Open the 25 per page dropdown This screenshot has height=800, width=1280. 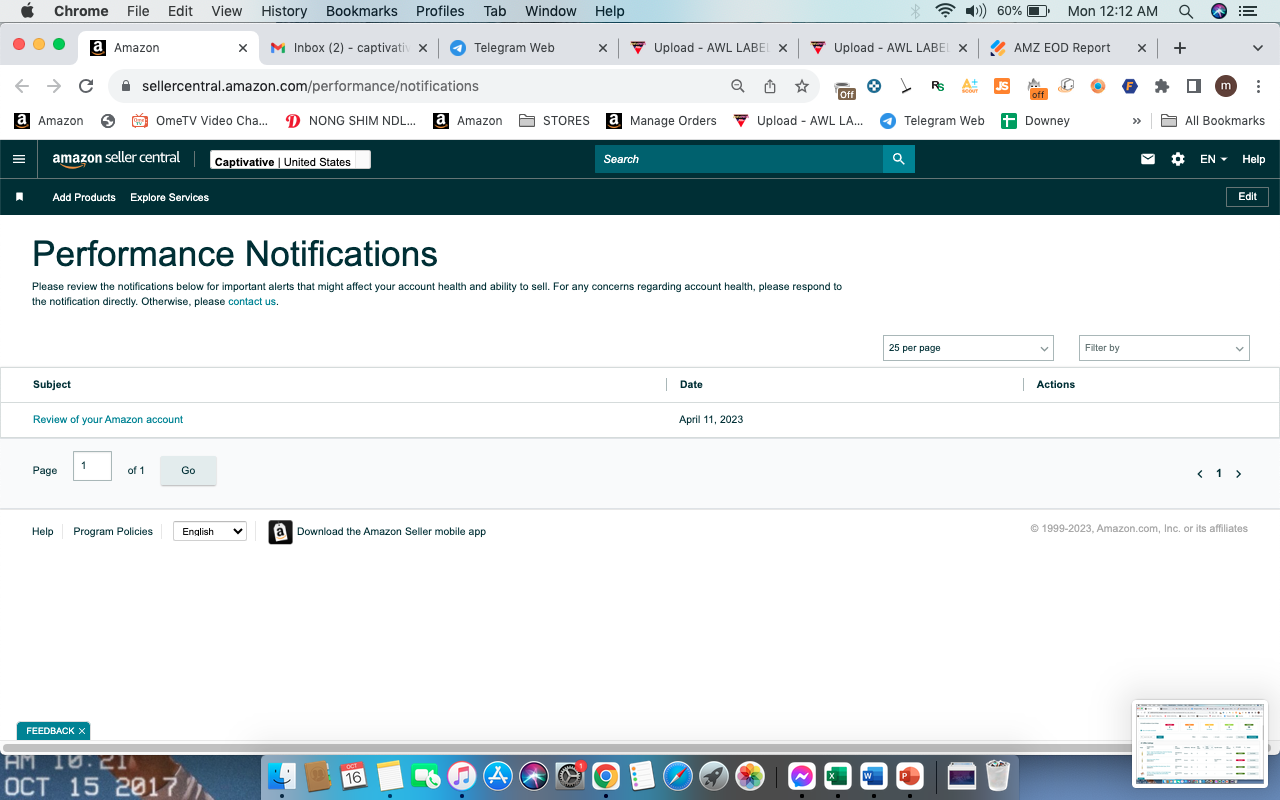click(968, 348)
